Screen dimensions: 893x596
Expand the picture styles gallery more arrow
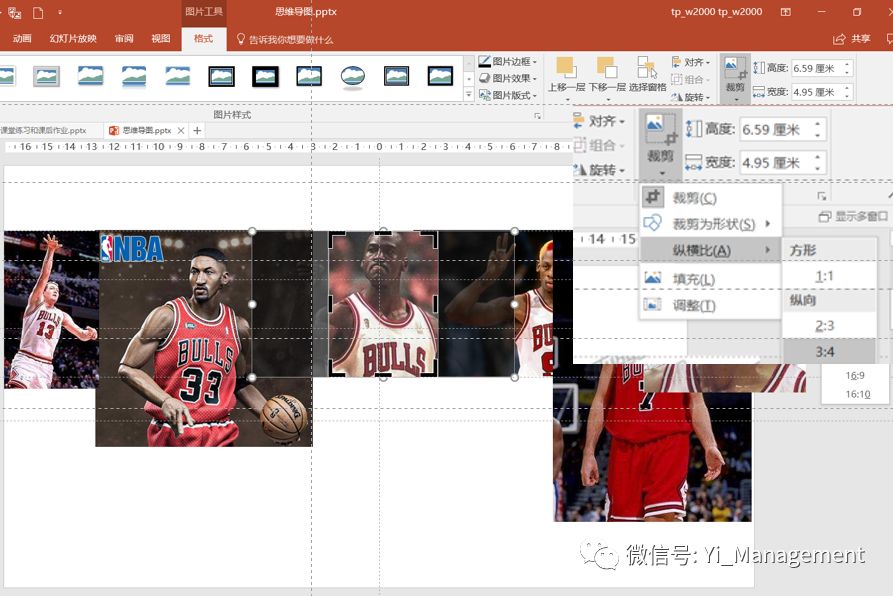pos(469,94)
